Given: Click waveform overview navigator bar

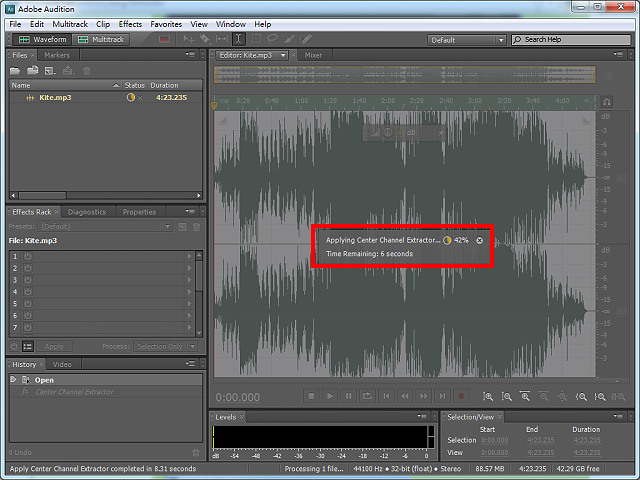Looking at the screenshot, I should coord(404,75).
